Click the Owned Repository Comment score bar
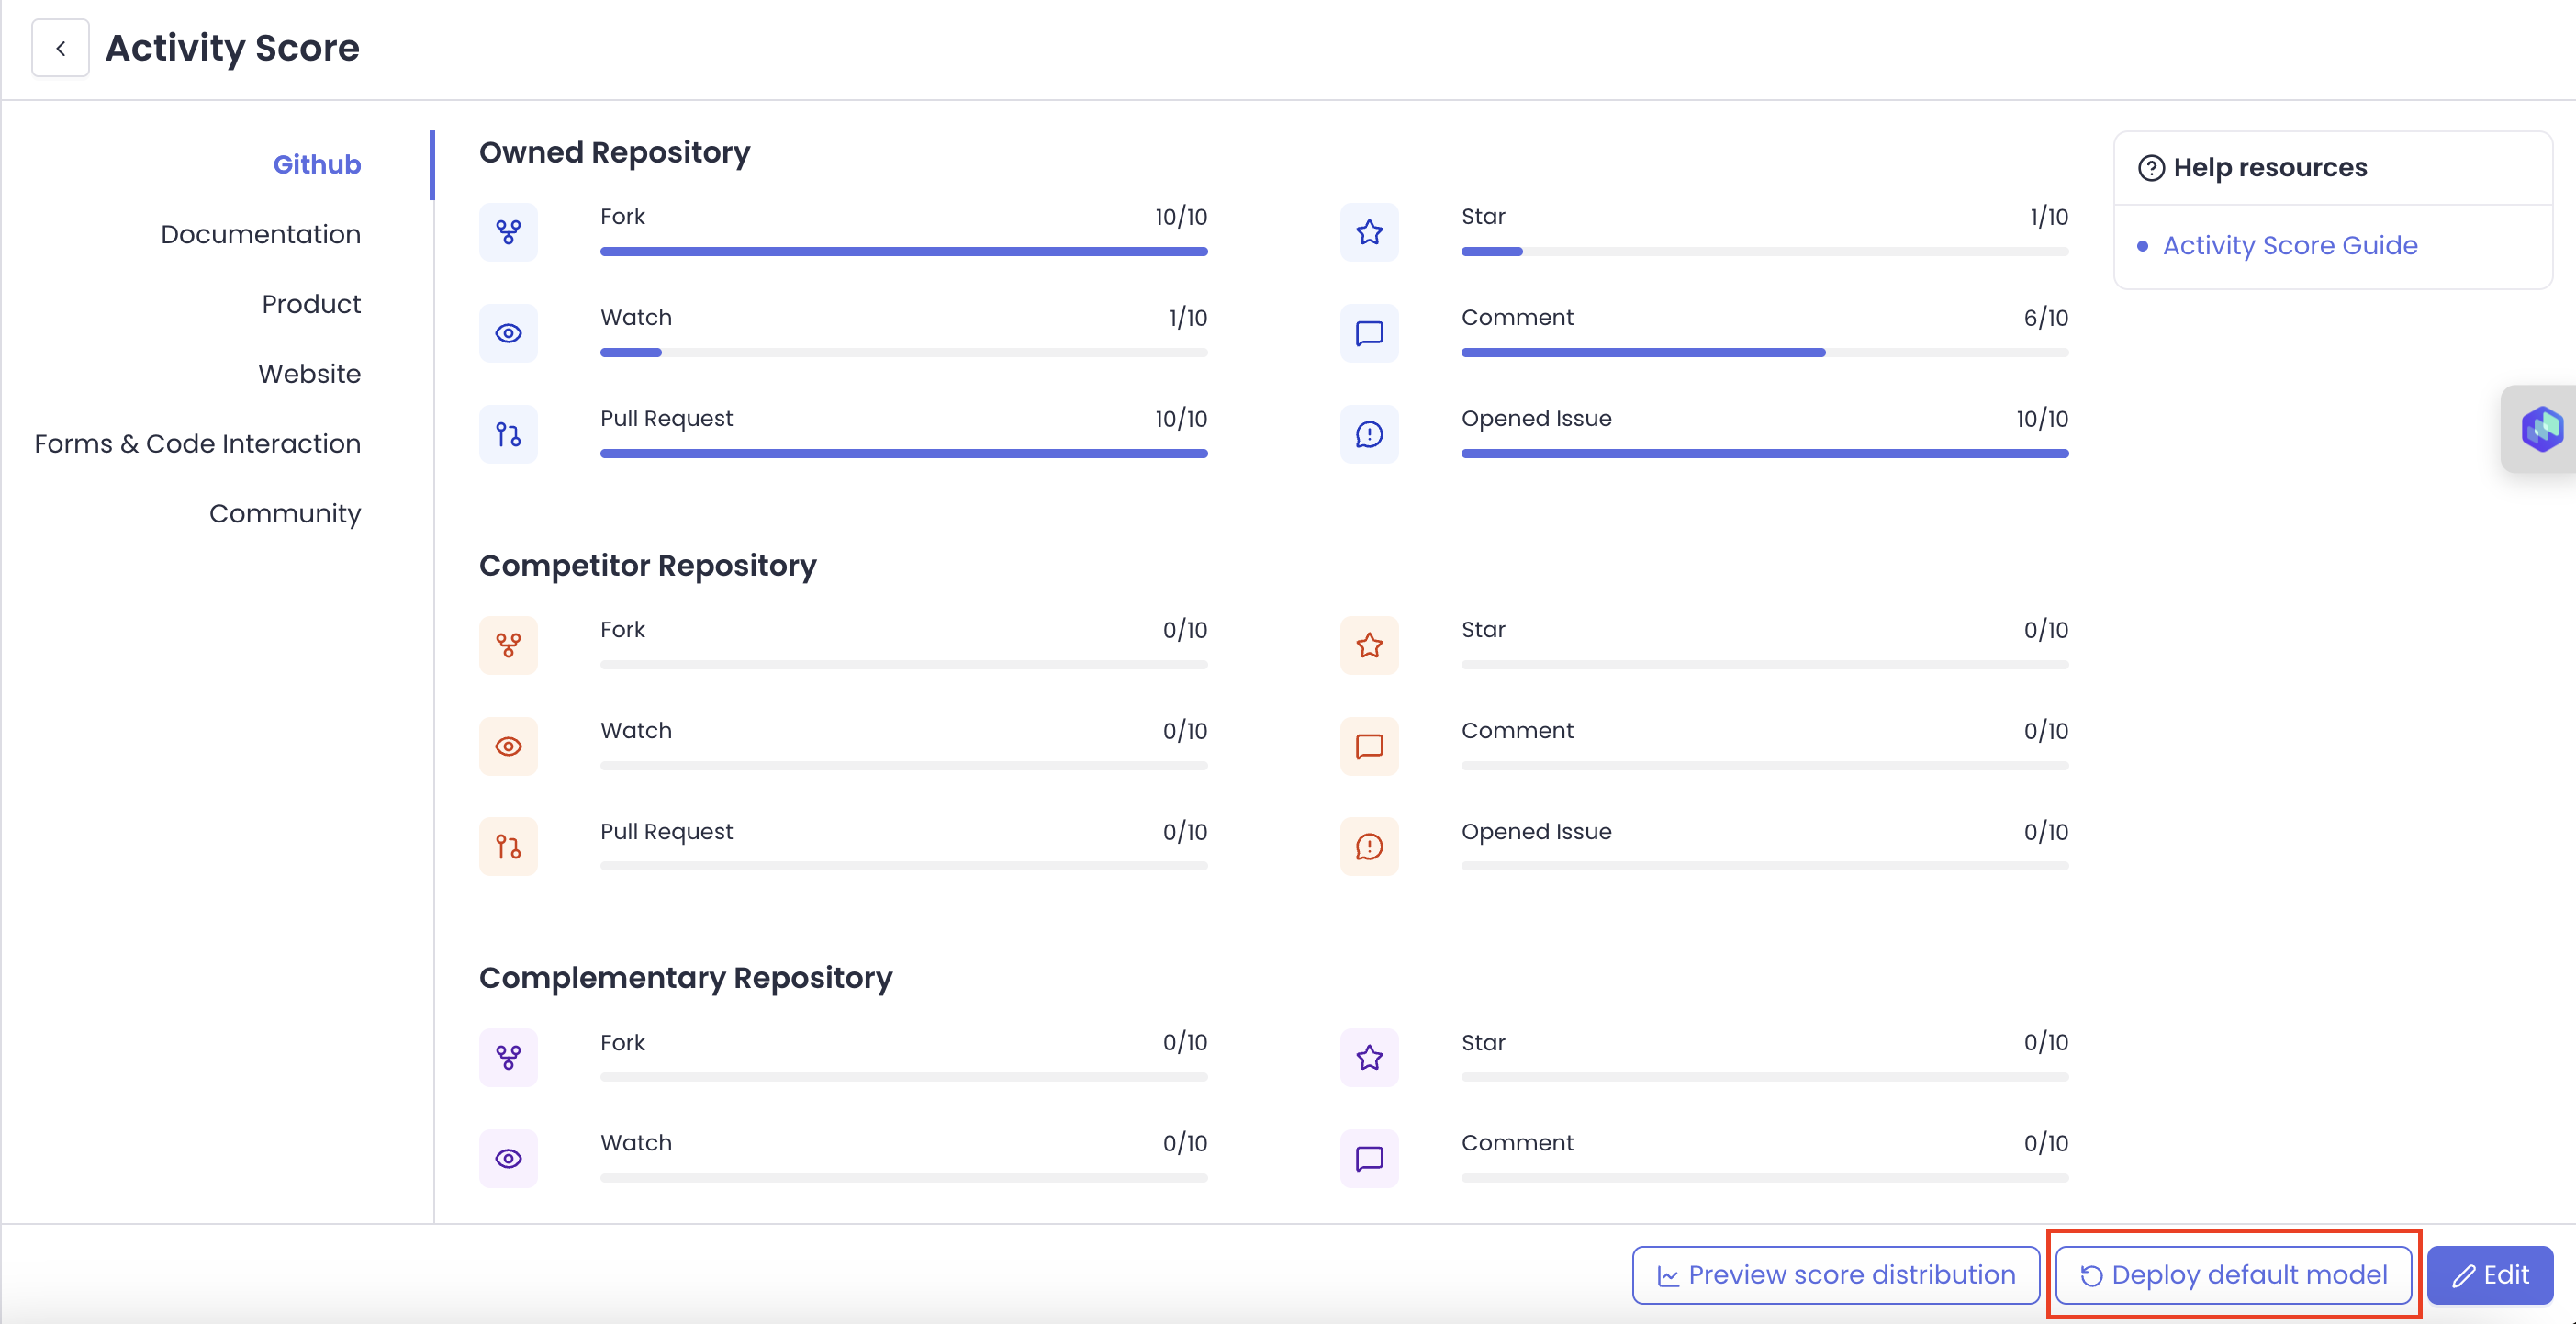The image size is (2576, 1324). pyautogui.click(x=1764, y=352)
